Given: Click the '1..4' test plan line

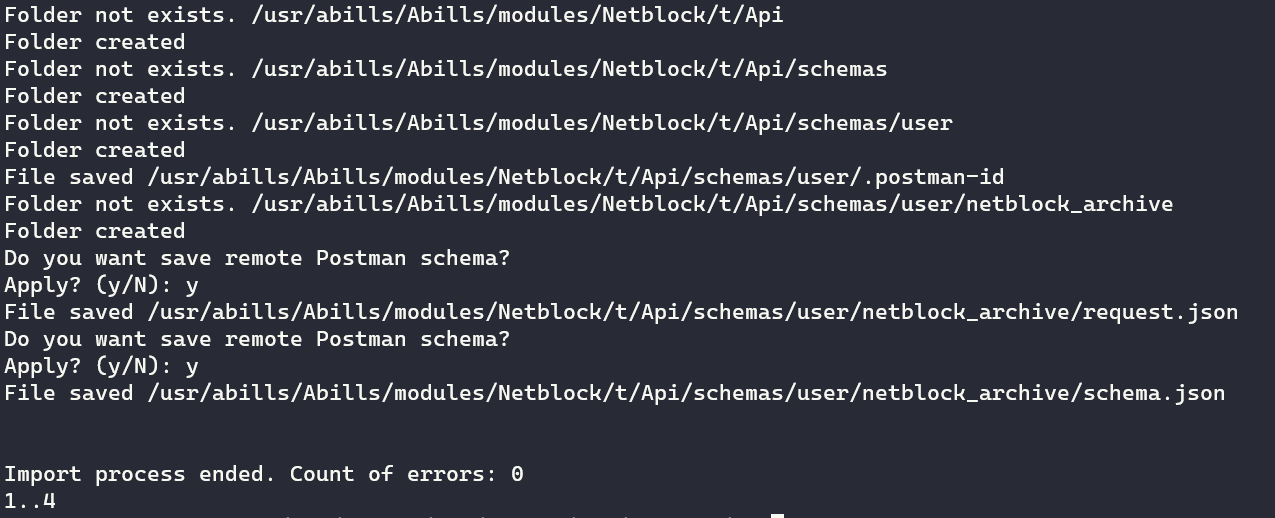Looking at the screenshot, I should [x=30, y=500].
